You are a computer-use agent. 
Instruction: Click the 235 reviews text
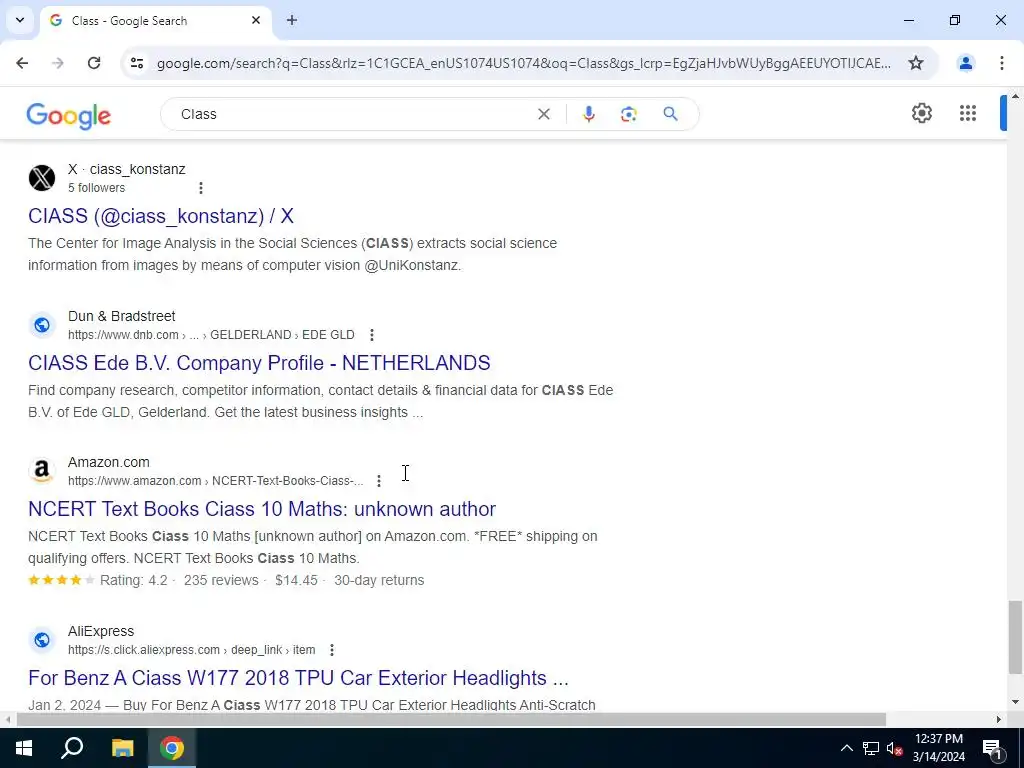[x=221, y=581]
